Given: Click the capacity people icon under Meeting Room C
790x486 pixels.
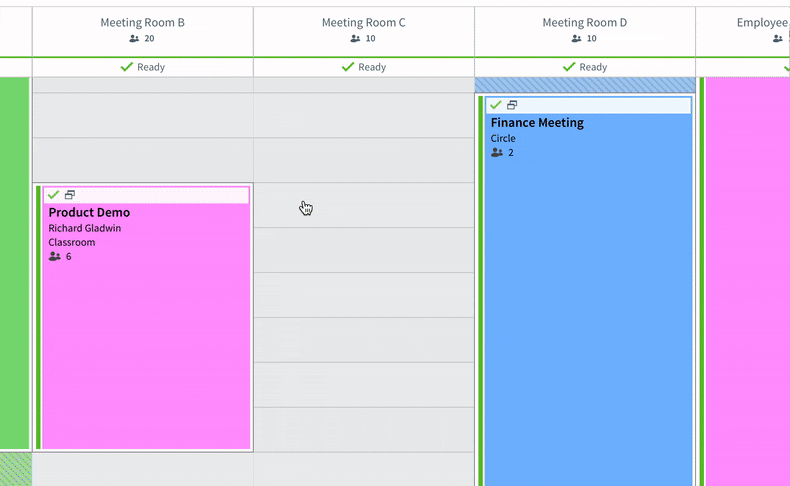Looking at the screenshot, I should point(355,38).
